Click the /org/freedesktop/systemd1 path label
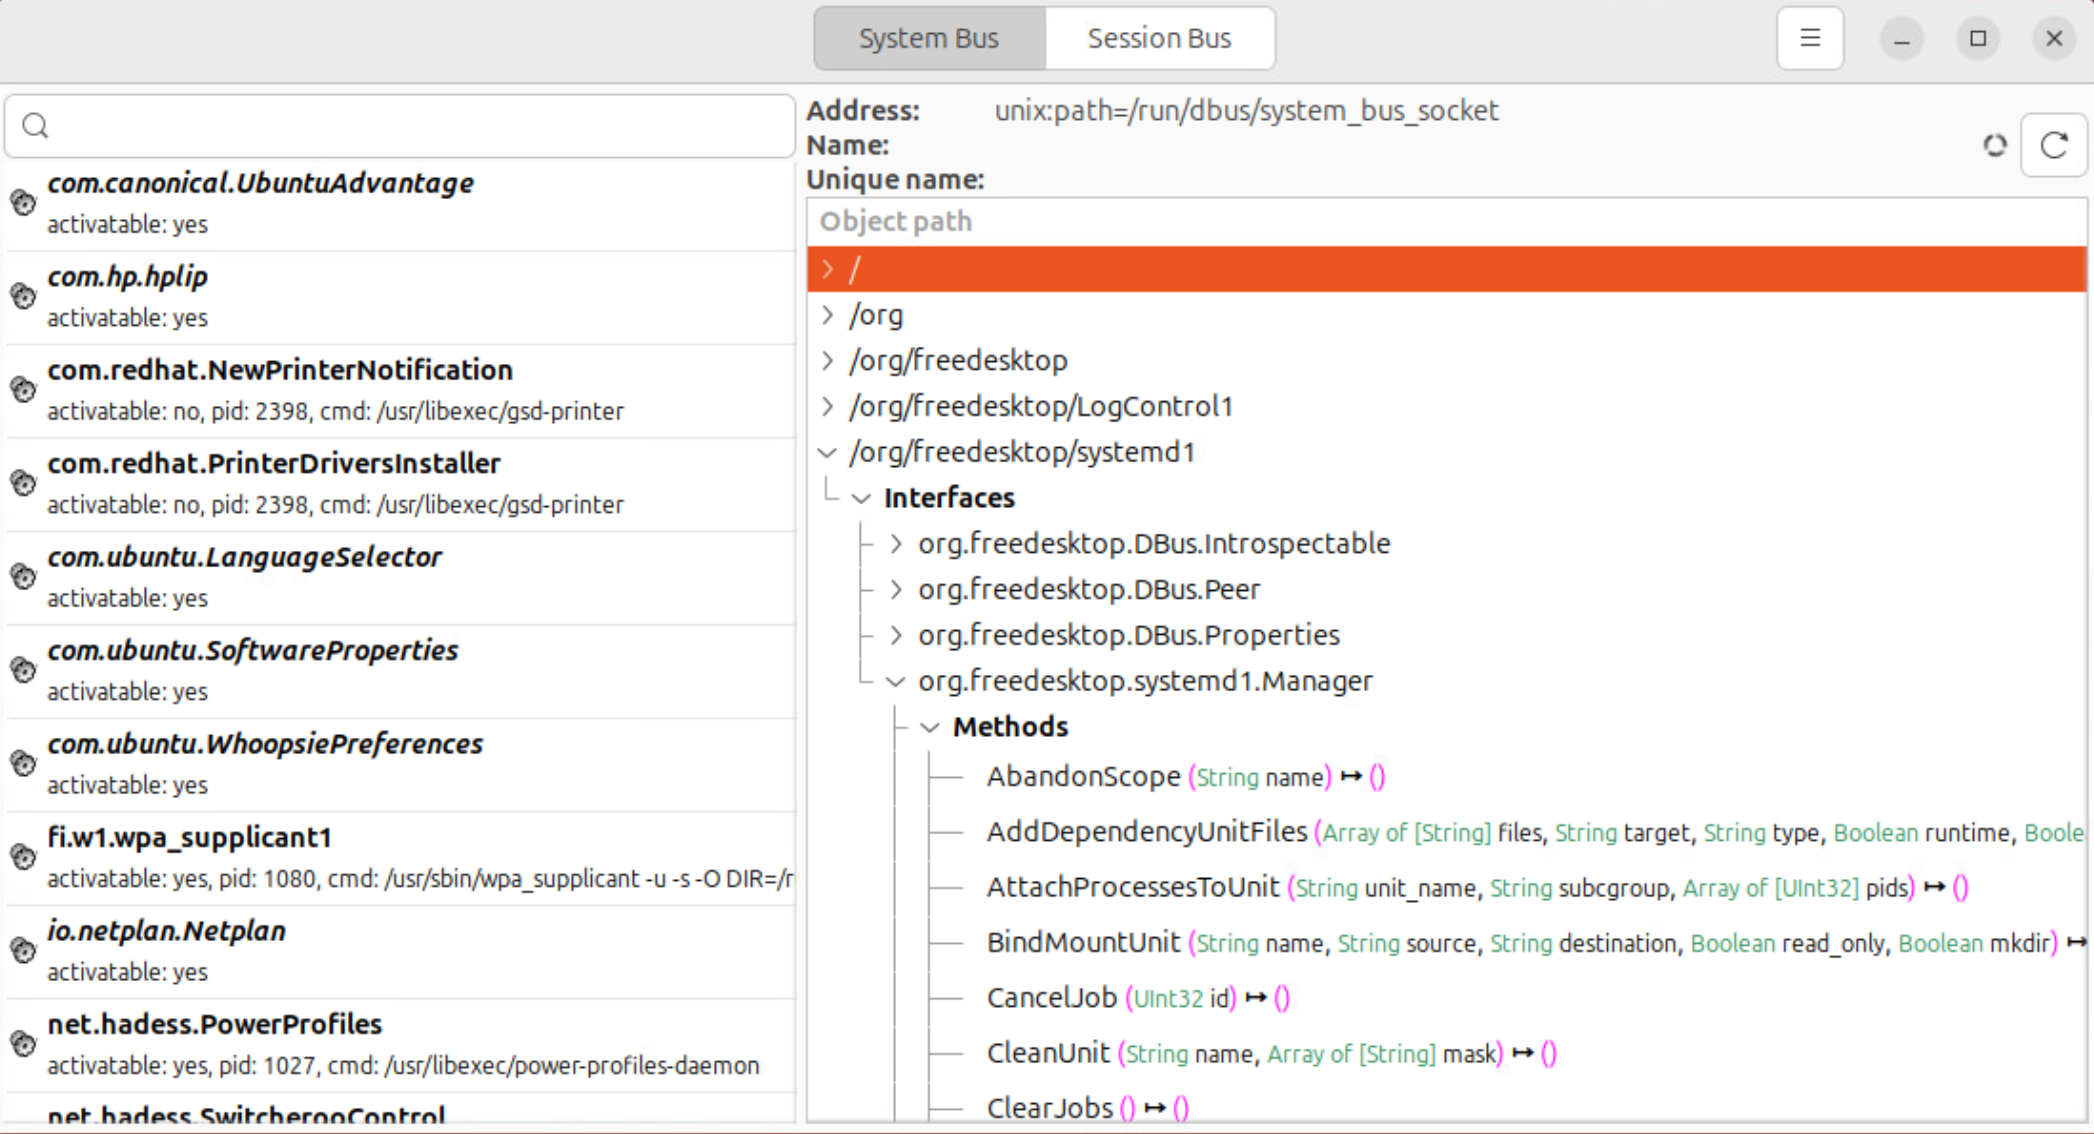 click(1022, 452)
